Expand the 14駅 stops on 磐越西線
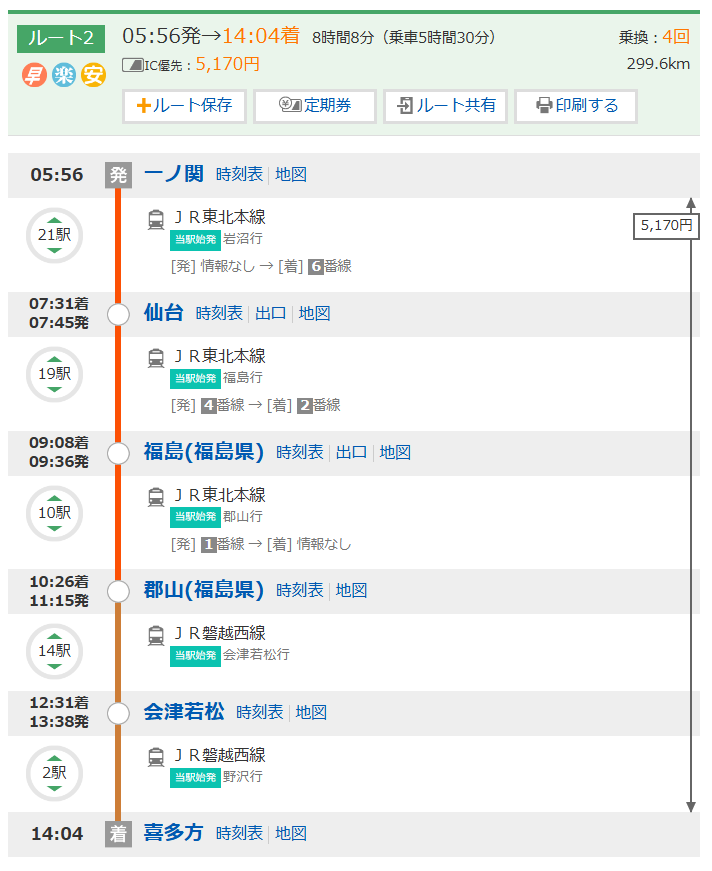The height and width of the screenshot is (871, 712). (x=54, y=651)
